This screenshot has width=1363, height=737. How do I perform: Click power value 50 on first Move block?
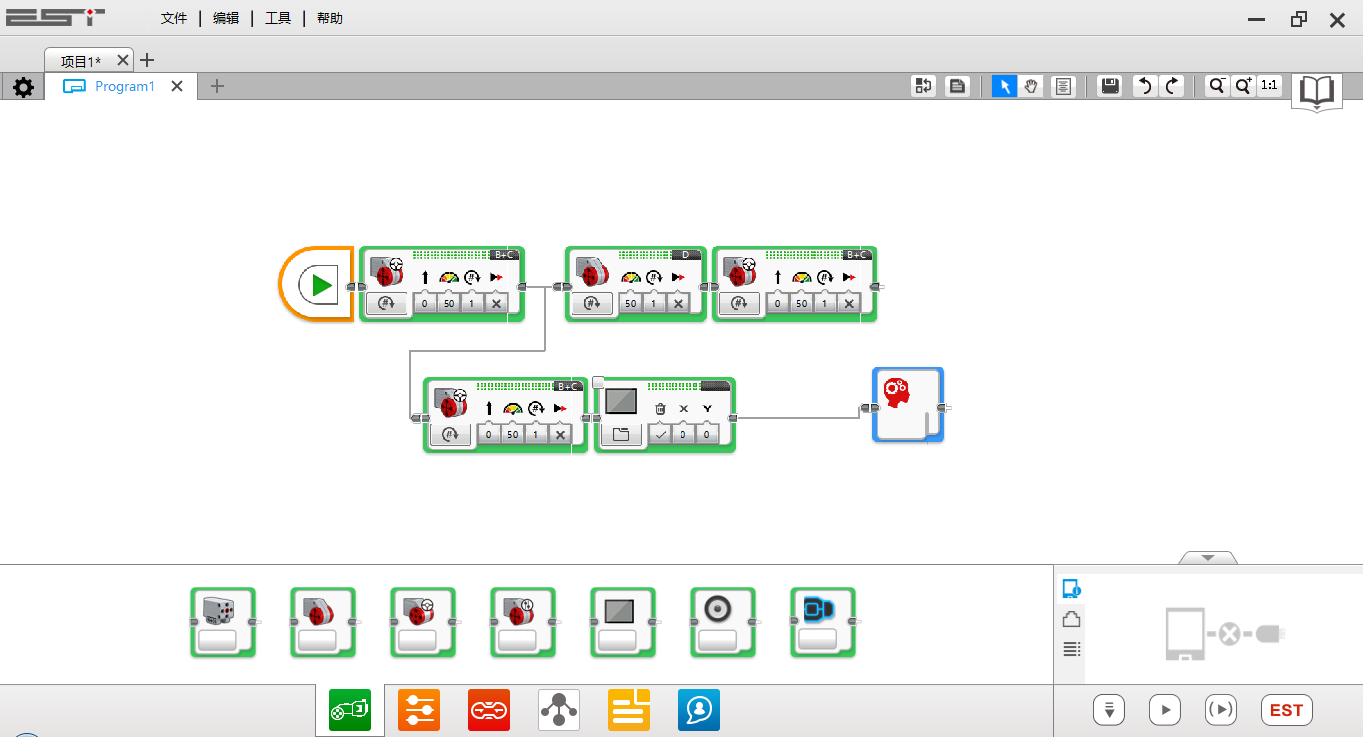click(448, 303)
